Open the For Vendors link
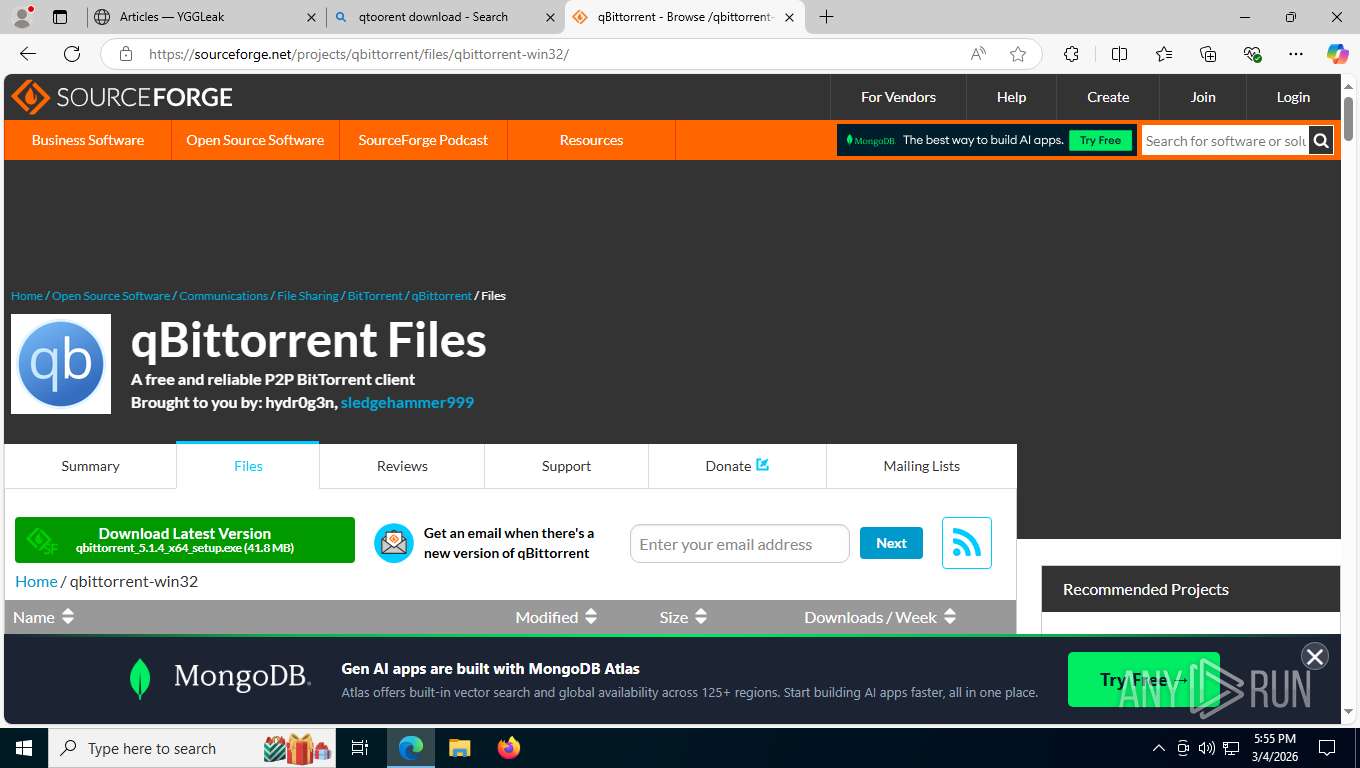This screenshot has width=1360, height=768. click(898, 97)
